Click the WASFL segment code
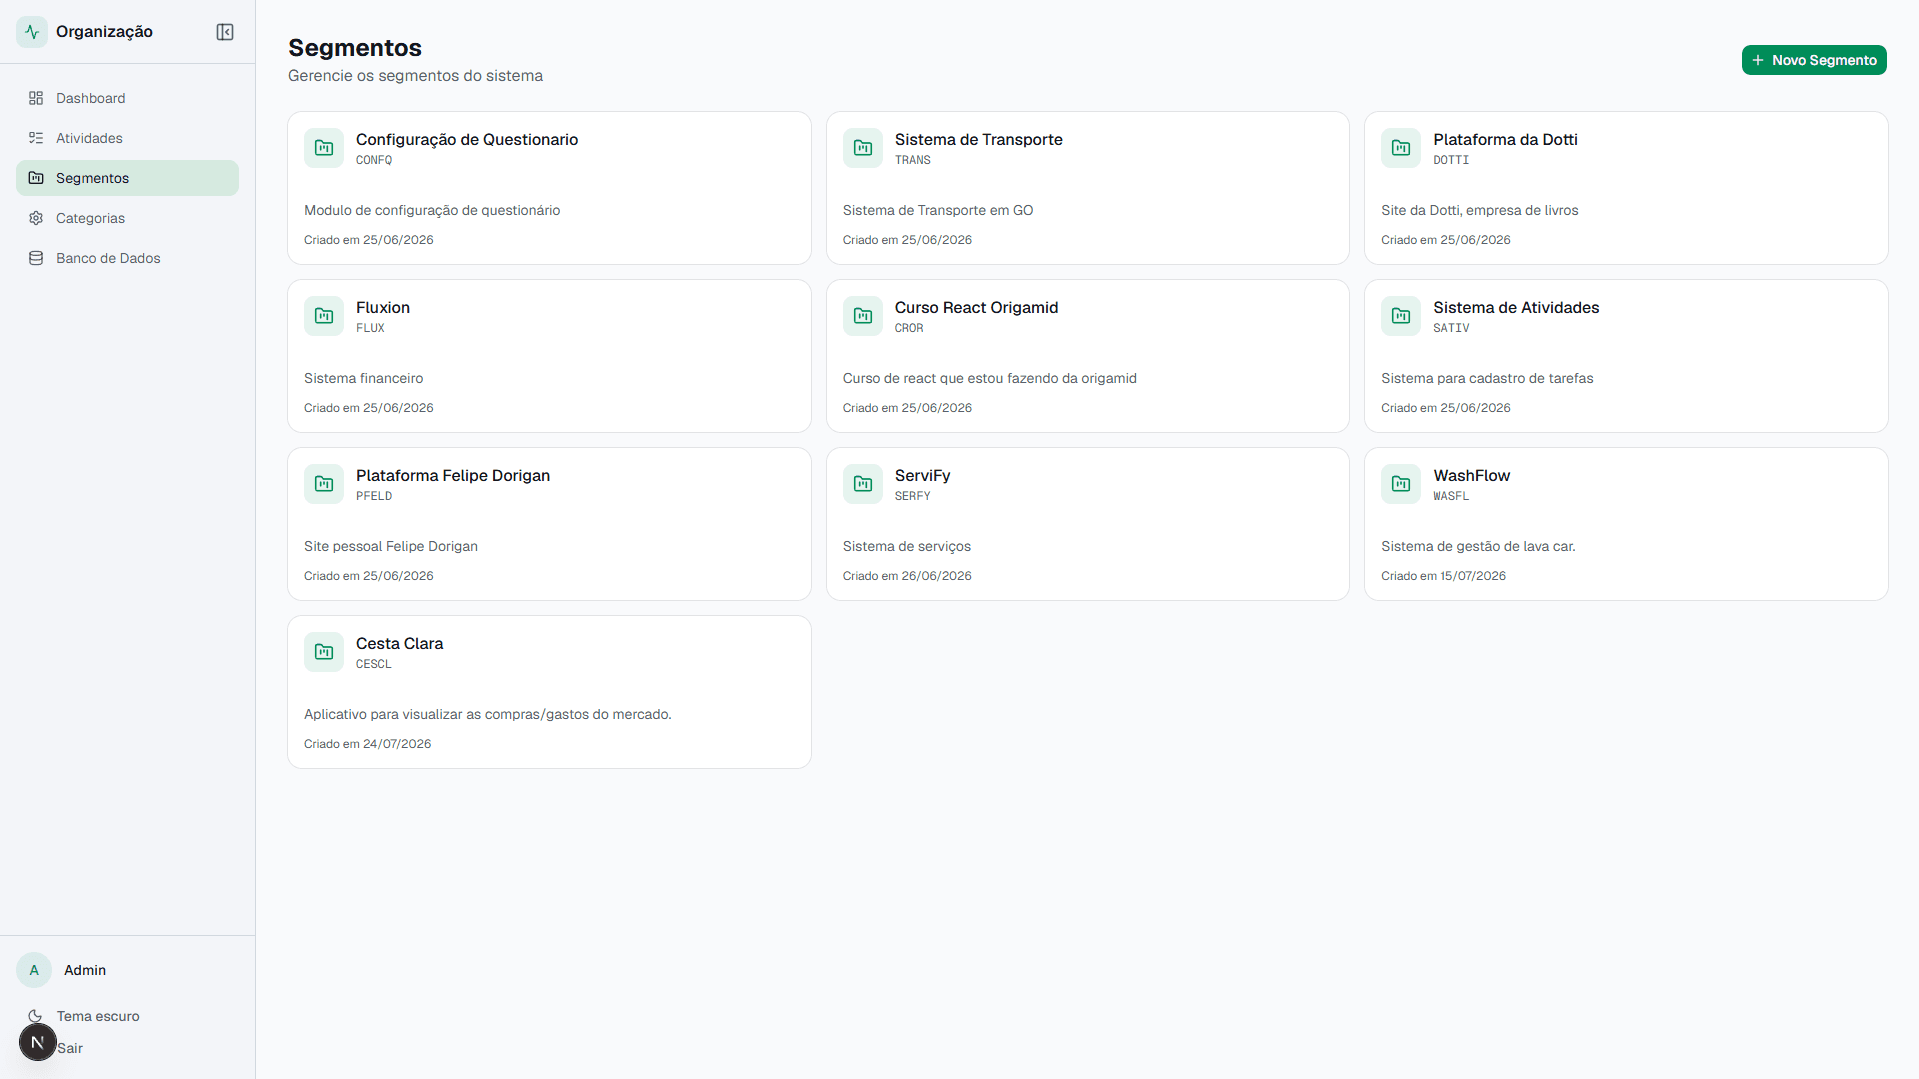 (1451, 496)
